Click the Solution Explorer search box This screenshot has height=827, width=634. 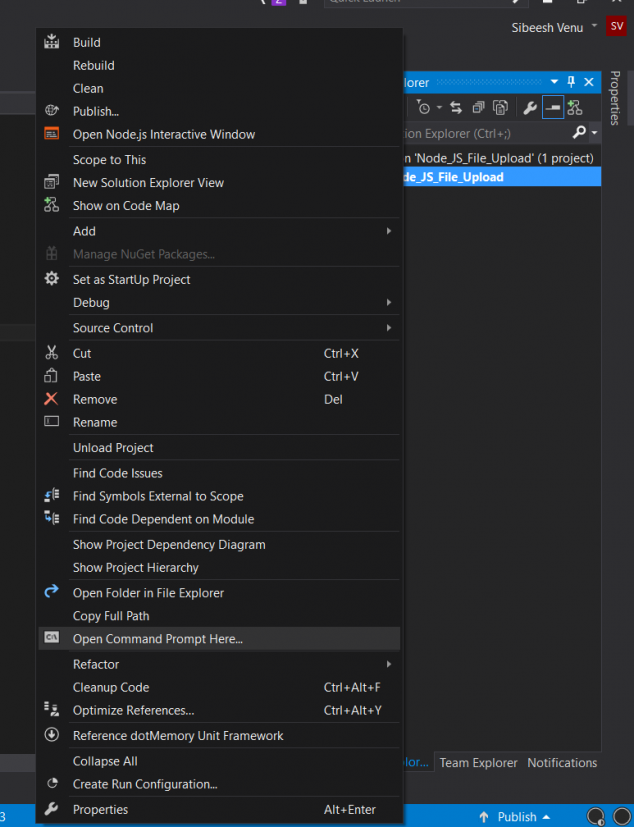[480, 132]
